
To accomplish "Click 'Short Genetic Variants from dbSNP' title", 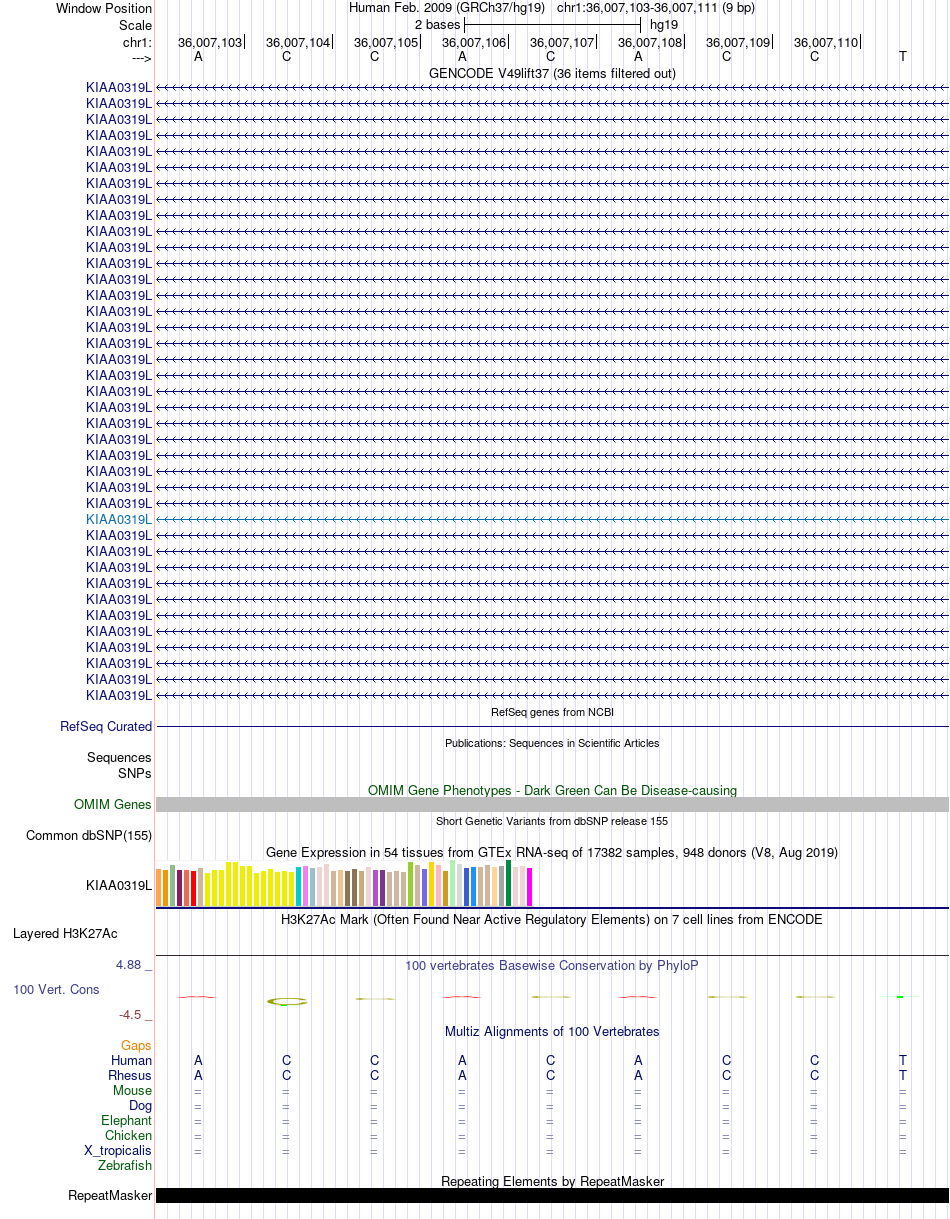I will [552, 821].
